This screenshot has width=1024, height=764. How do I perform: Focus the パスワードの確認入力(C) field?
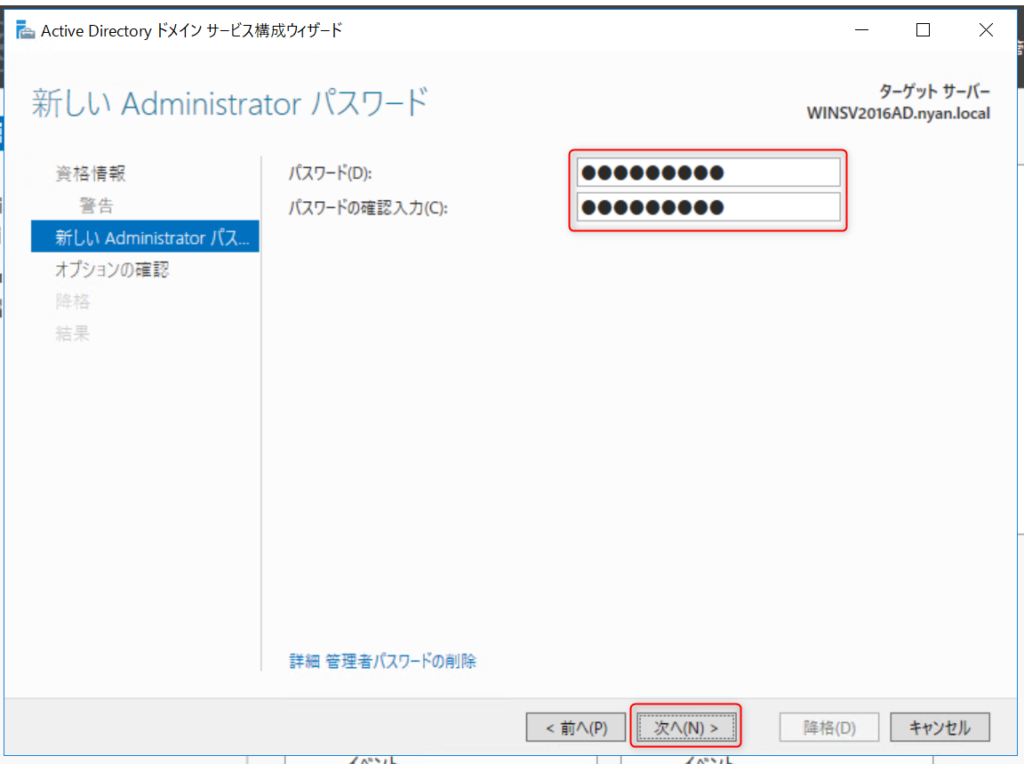[x=708, y=208]
